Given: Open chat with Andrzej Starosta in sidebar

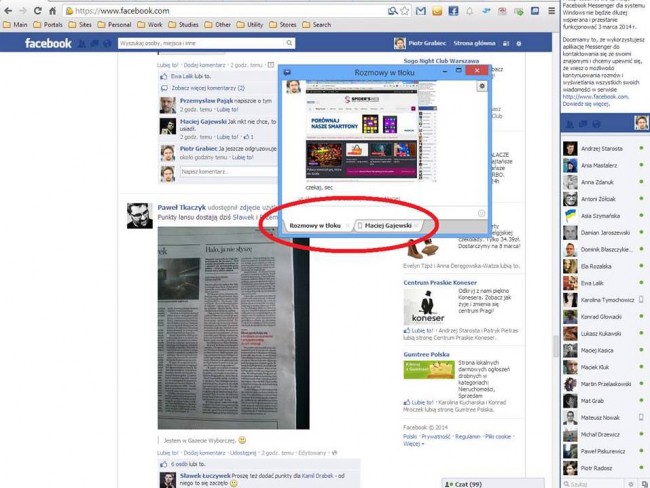Looking at the screenshot, I should 603,148.
